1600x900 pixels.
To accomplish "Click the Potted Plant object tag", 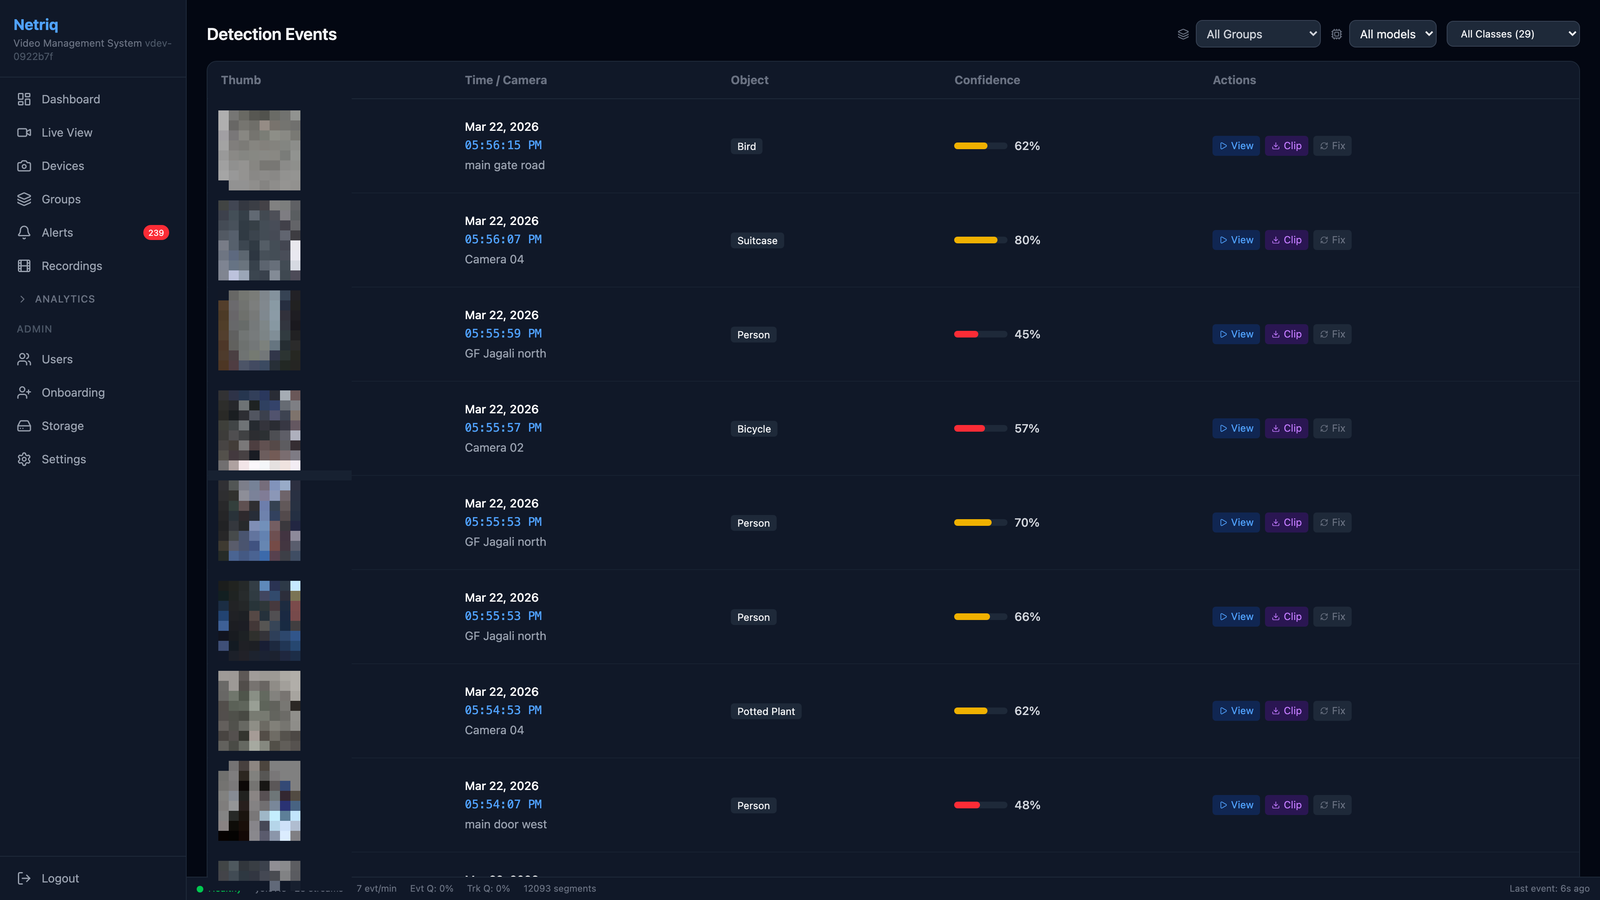I will pos(766,711).
